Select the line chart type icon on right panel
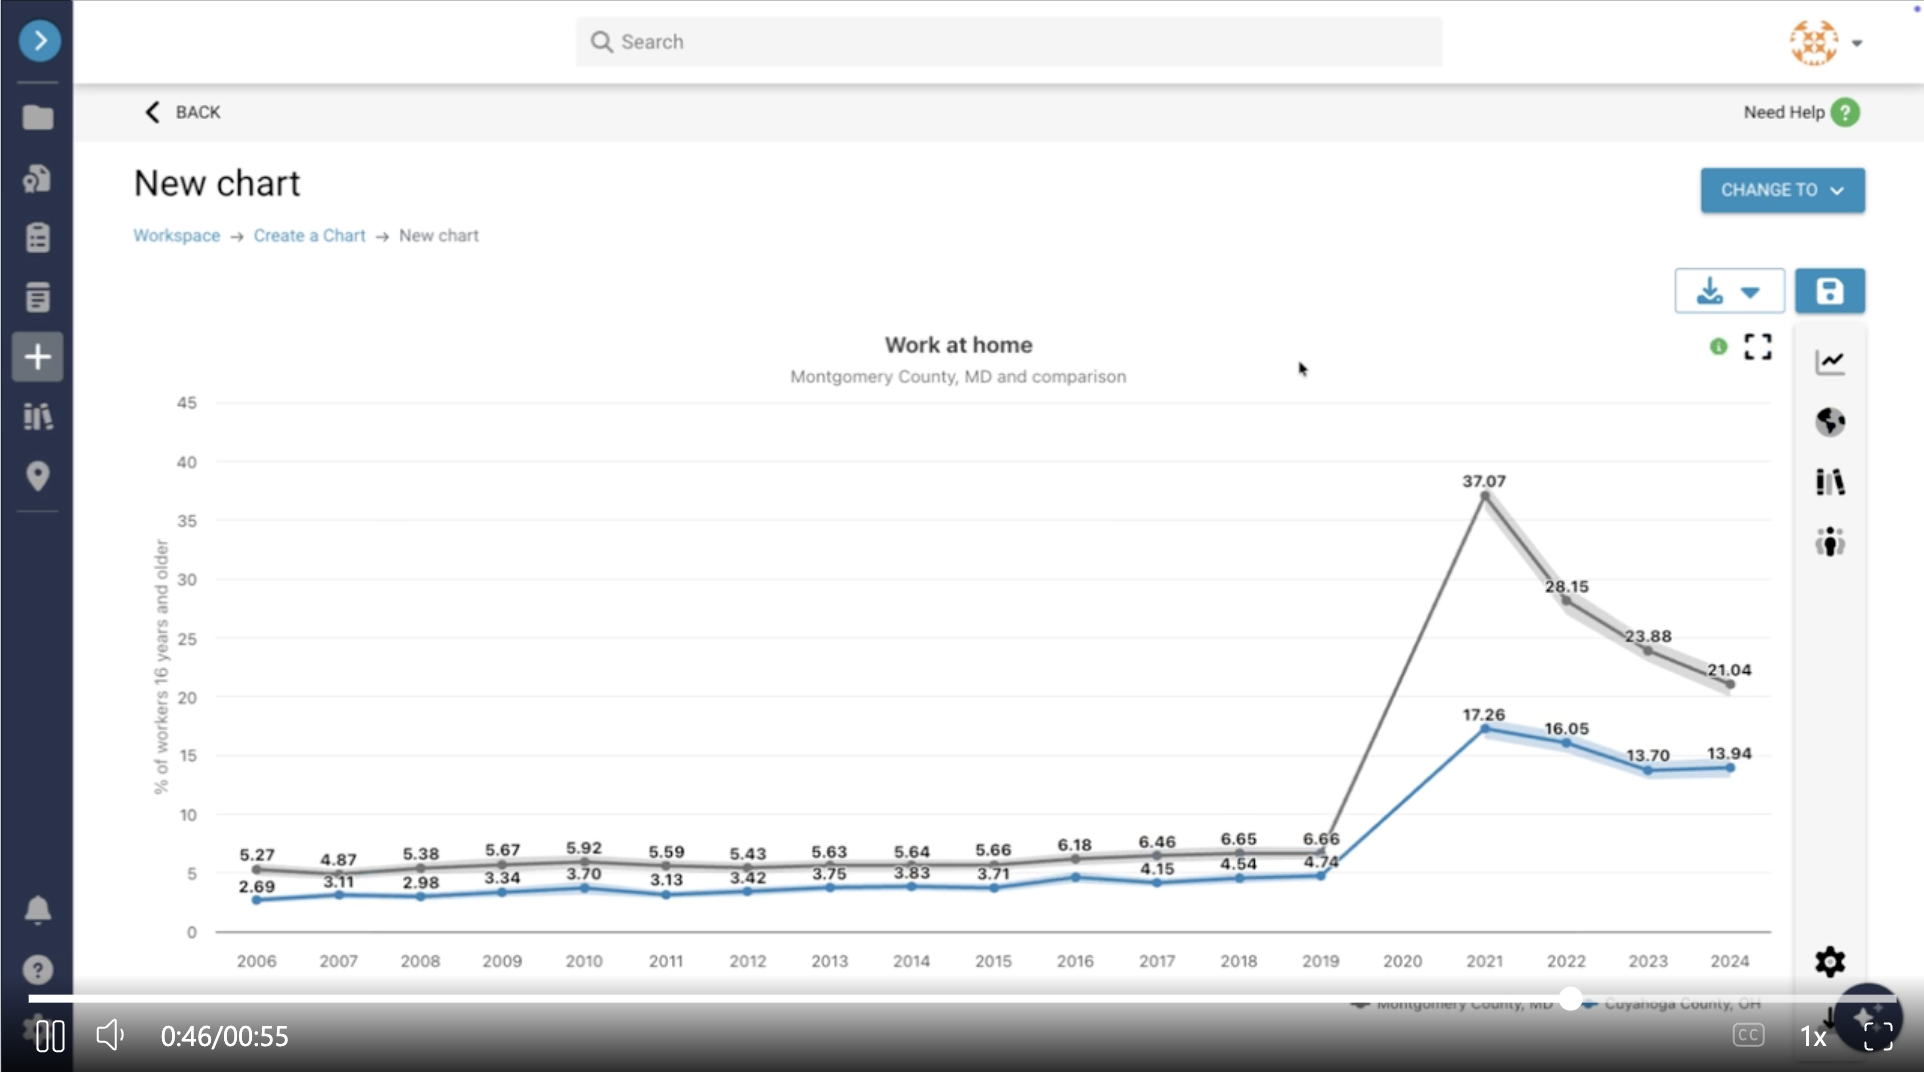The image size is (1924, 1072). click(x=1830, y=361)
